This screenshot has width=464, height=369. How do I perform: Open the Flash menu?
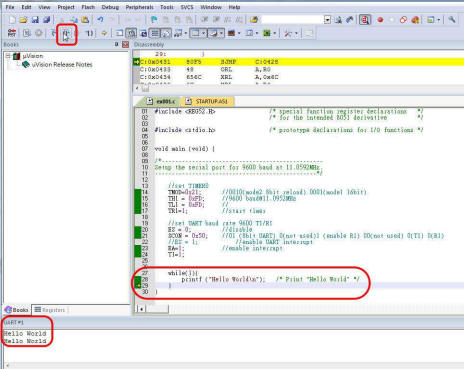(88, 7)
